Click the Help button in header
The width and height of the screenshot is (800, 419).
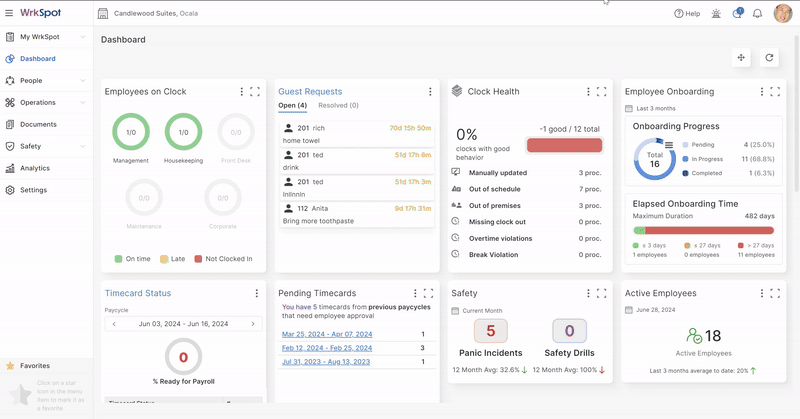pos(687,14)
